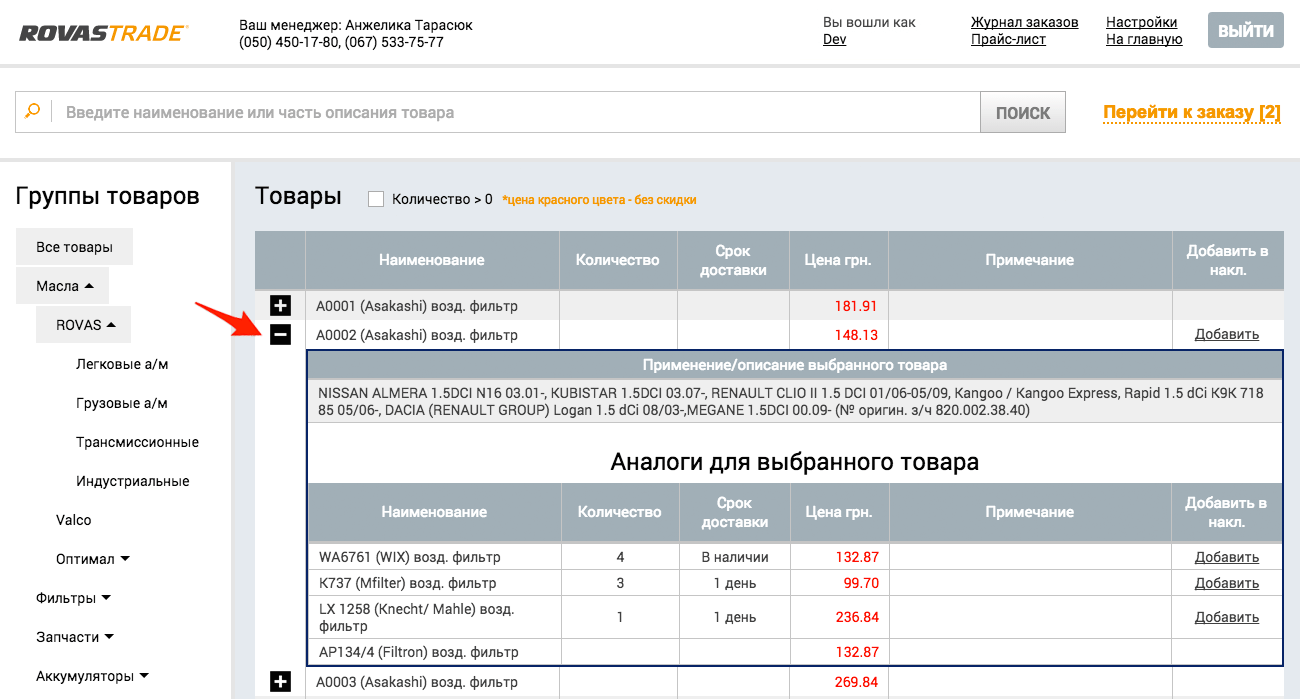Click price 269.84 in A0003 row

coord(856,682)
